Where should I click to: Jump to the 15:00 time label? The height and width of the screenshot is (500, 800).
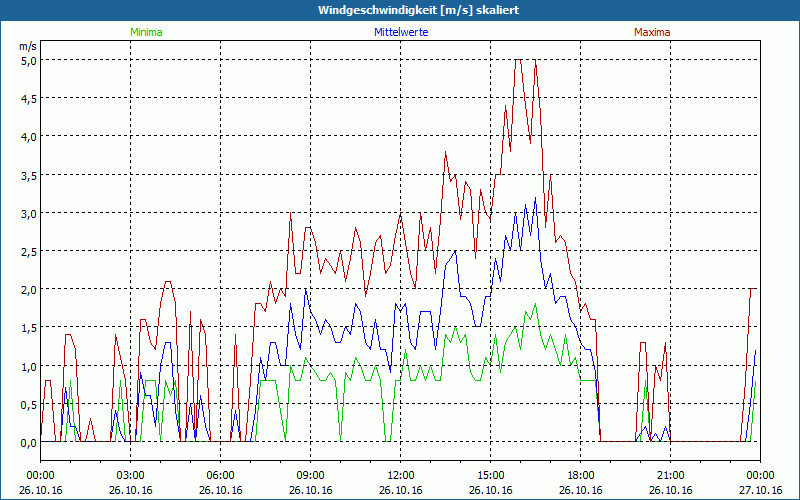pos(491,475)
